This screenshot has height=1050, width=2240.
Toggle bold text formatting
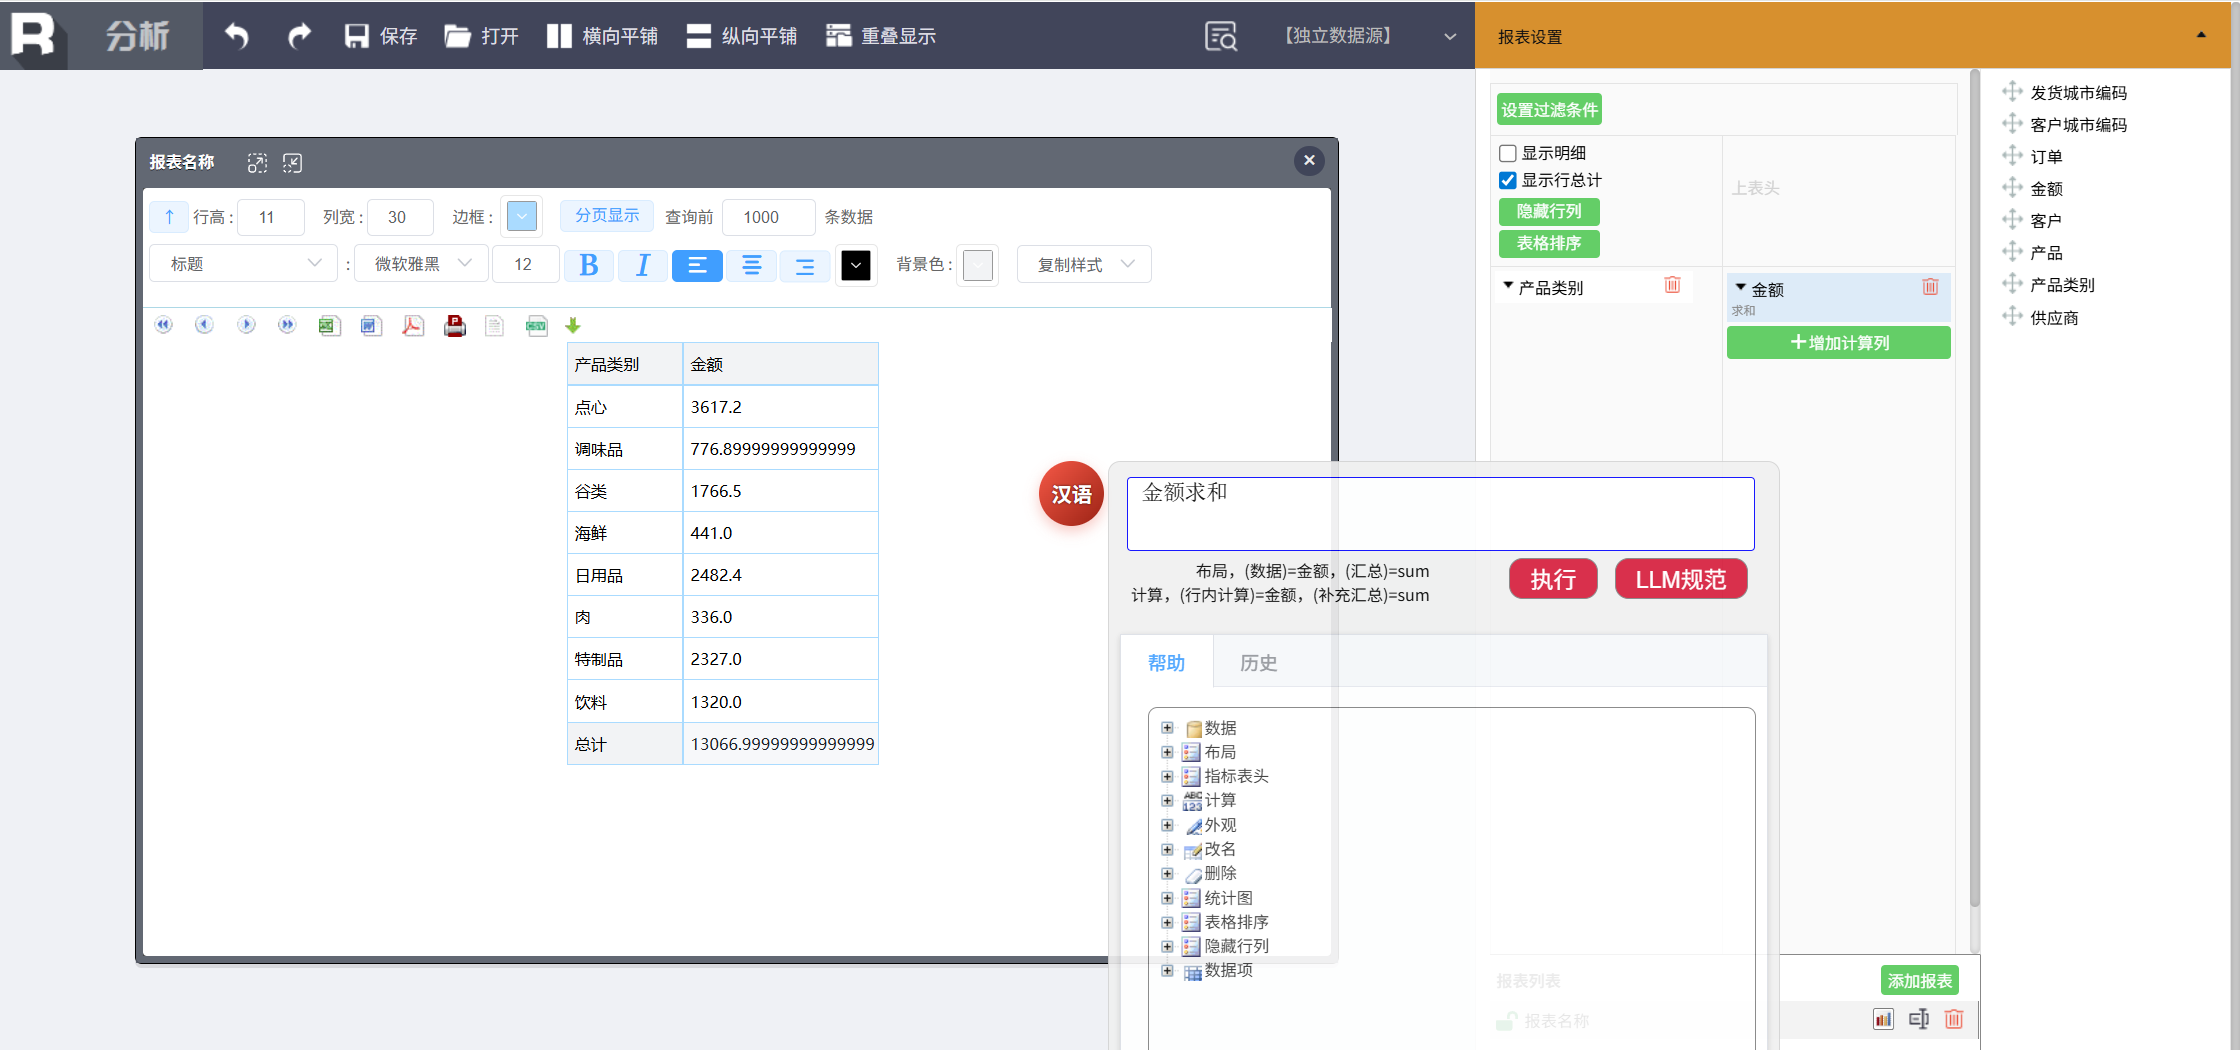point(589,265)
